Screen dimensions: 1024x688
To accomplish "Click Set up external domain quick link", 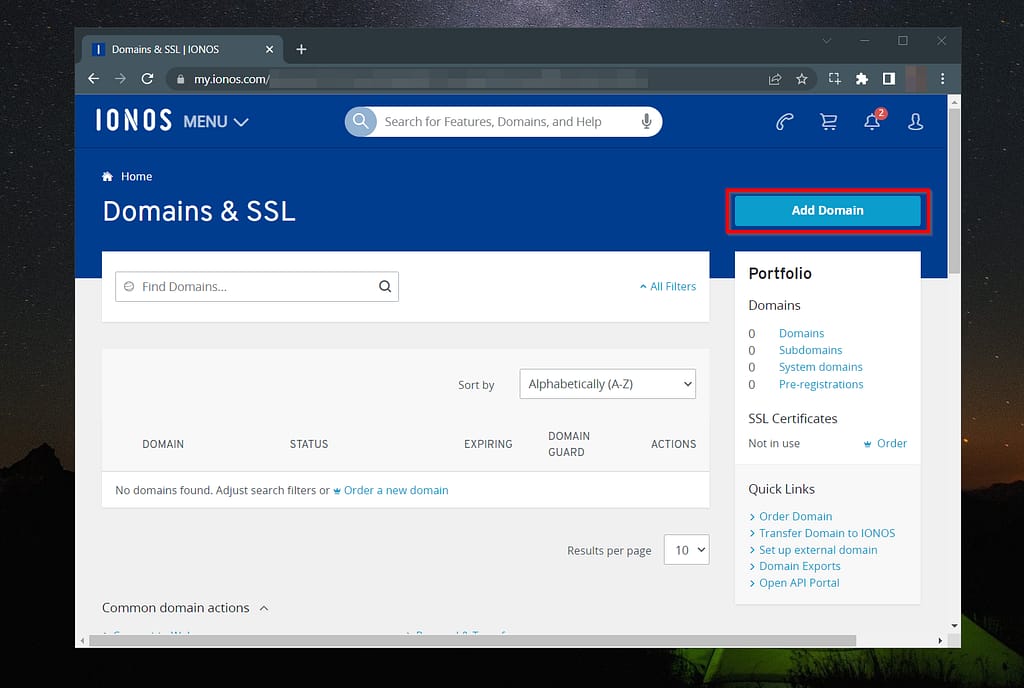I will click(818, 550).
